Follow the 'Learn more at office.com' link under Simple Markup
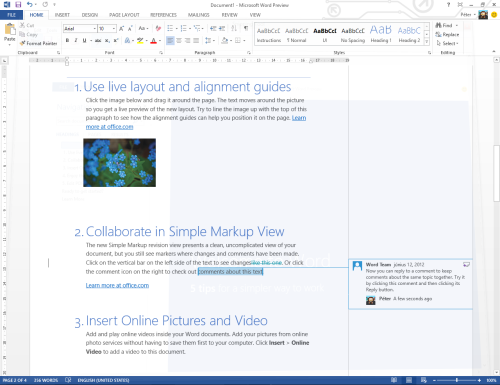The image size is (500, 385). point(117,285)
